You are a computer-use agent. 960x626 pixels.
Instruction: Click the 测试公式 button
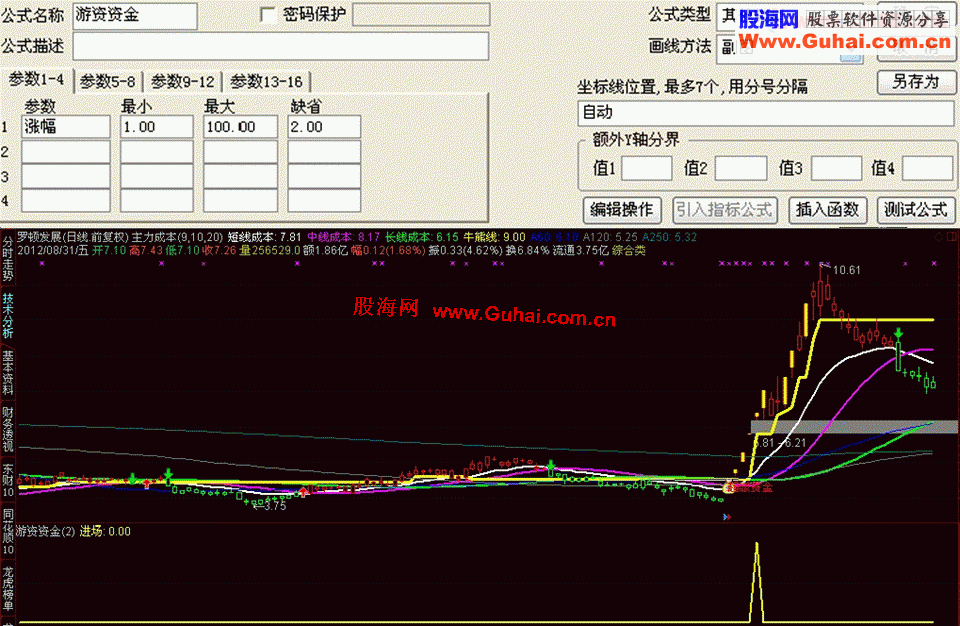click(916, 210)
